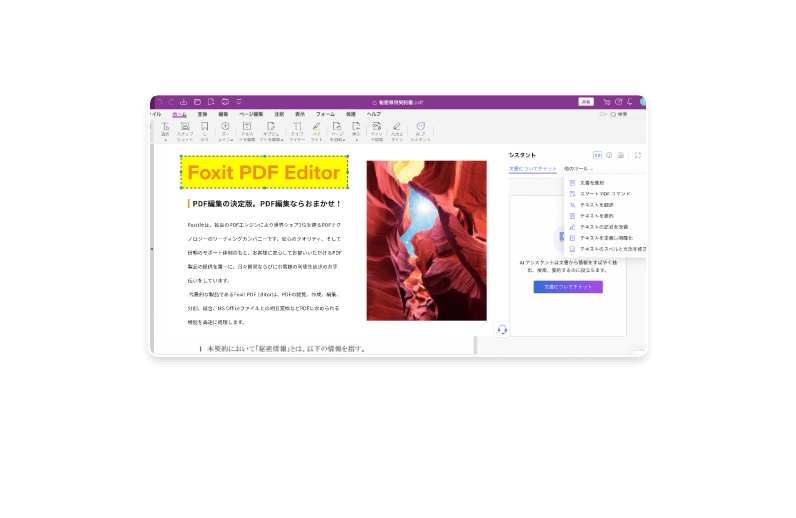
Task: Choose the sixth item, with checkbox icon, in tools menu
Action: [605, 238]
